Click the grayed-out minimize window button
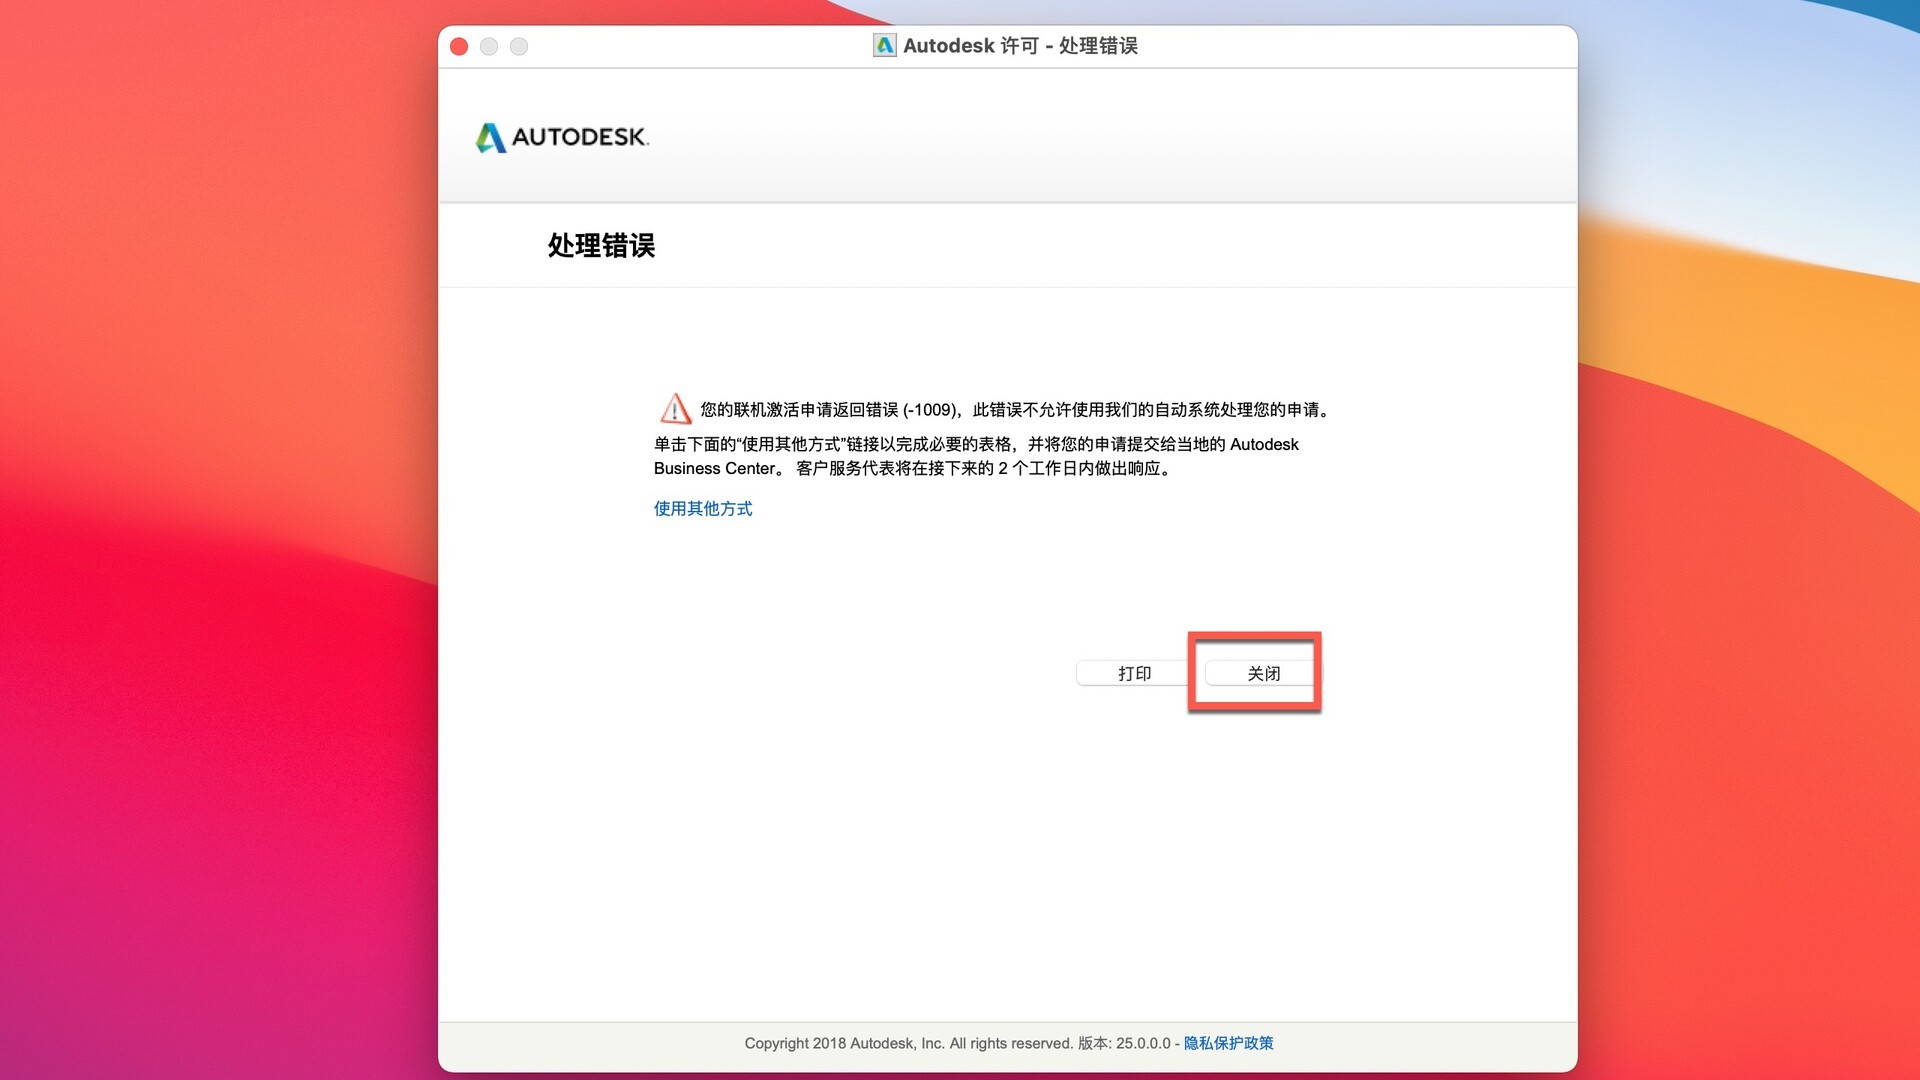 [489, 46]
